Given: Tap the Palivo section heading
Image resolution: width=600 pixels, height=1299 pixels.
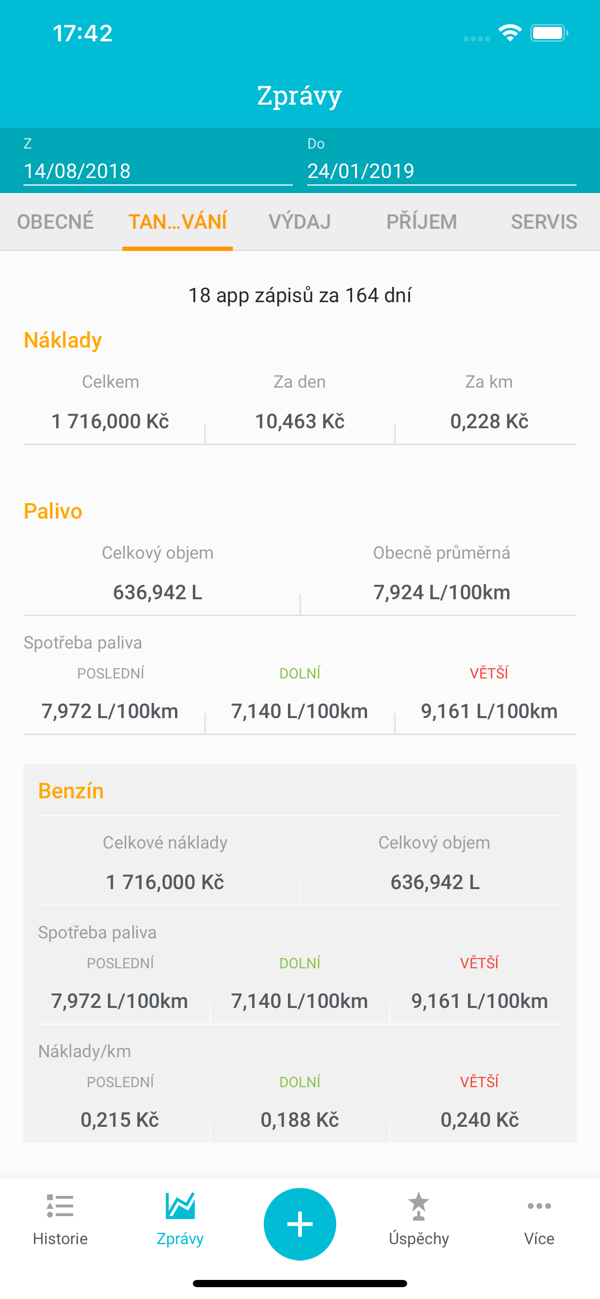Looking at the screenshot, I should pos(53,511).
